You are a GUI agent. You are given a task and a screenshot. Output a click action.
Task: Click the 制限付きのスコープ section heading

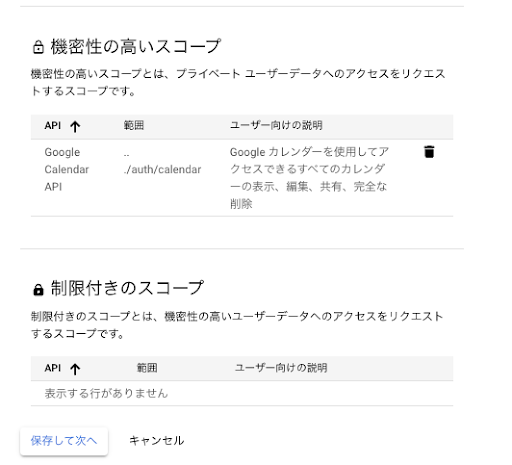point(127,288)
